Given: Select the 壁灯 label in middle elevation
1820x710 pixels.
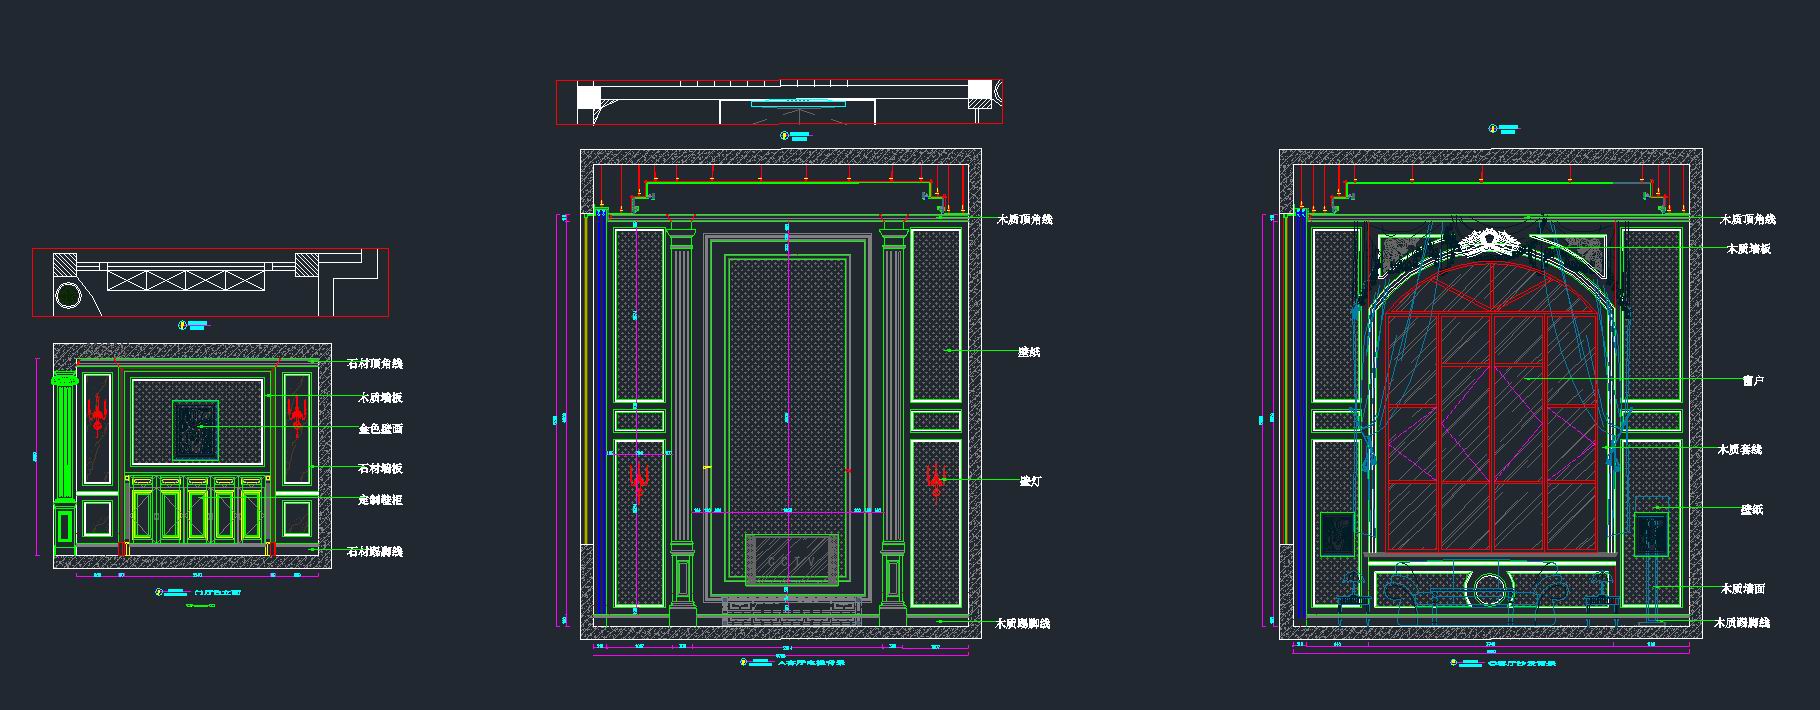Looking at the screenshot, I should [x=1030, y=481].
